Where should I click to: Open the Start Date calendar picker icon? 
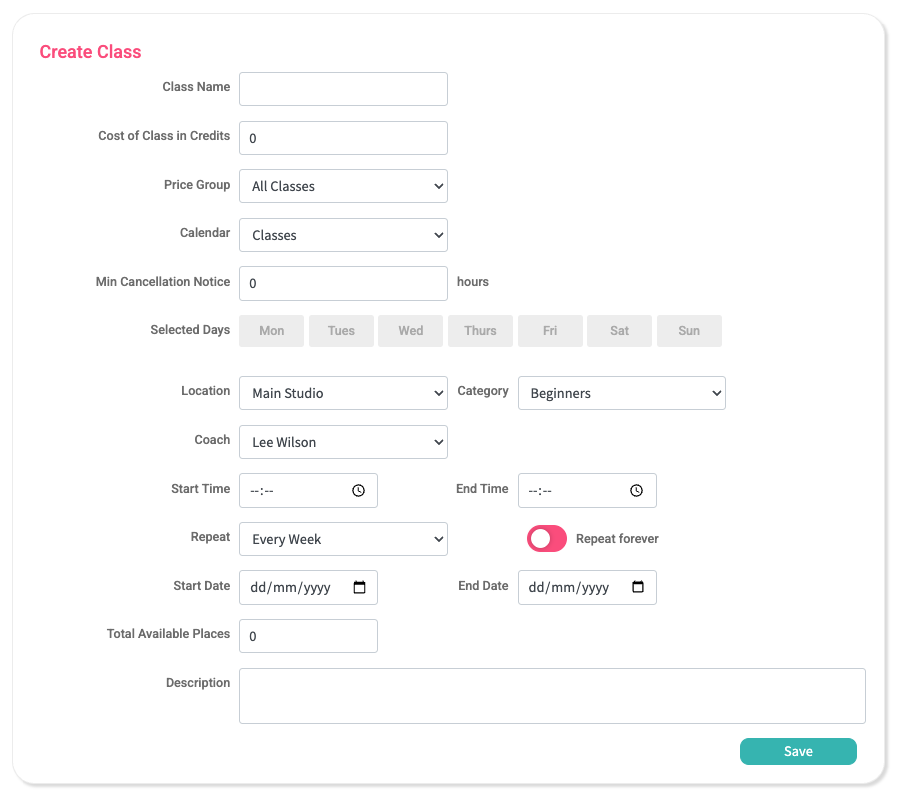pyautogui.click(x=360, y=588)
